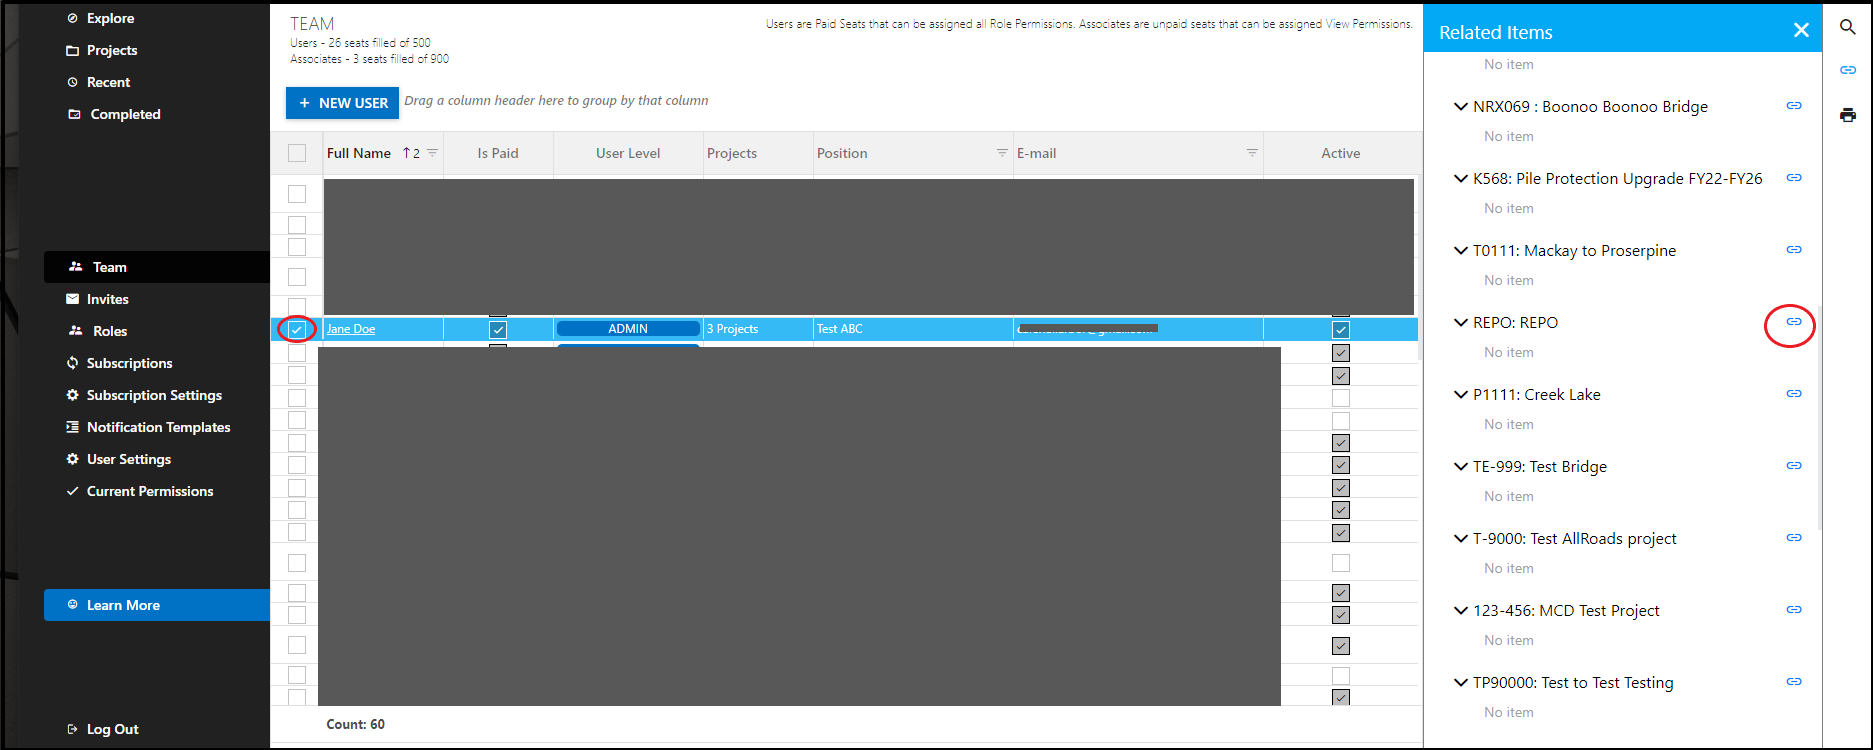Image resolution: width=1873 pixels, height=750 pixels.
Task: Click link icon for TE-999 Test Bridge
Action: (1794, 466)
